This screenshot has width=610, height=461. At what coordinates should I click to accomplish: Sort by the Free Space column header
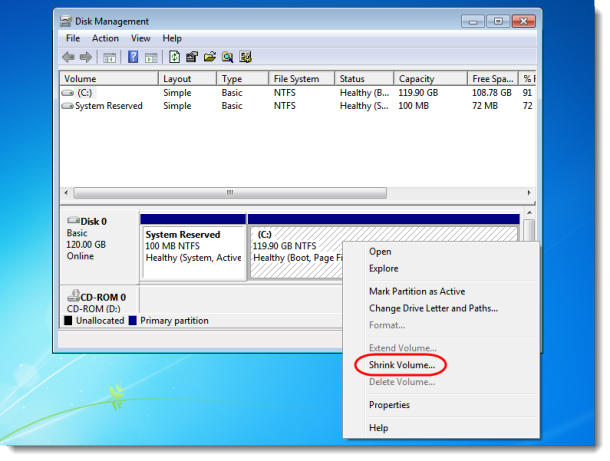[493, 79]
